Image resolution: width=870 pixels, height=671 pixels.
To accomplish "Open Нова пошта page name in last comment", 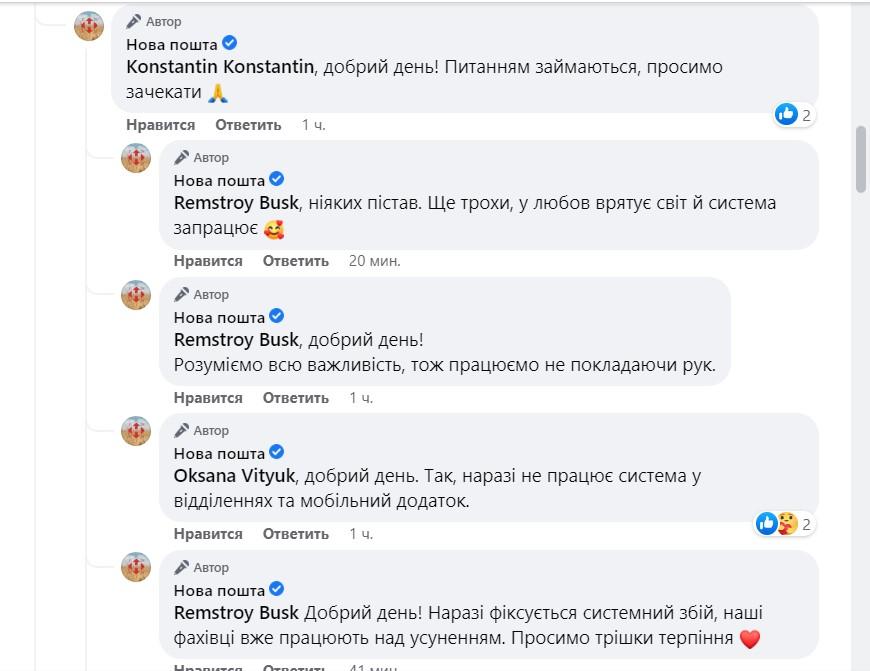I will click(x=219, y=590).
